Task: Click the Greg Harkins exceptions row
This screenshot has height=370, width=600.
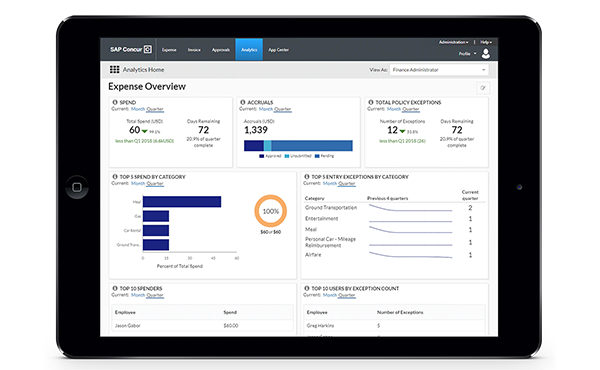Action: pos(395,326)
